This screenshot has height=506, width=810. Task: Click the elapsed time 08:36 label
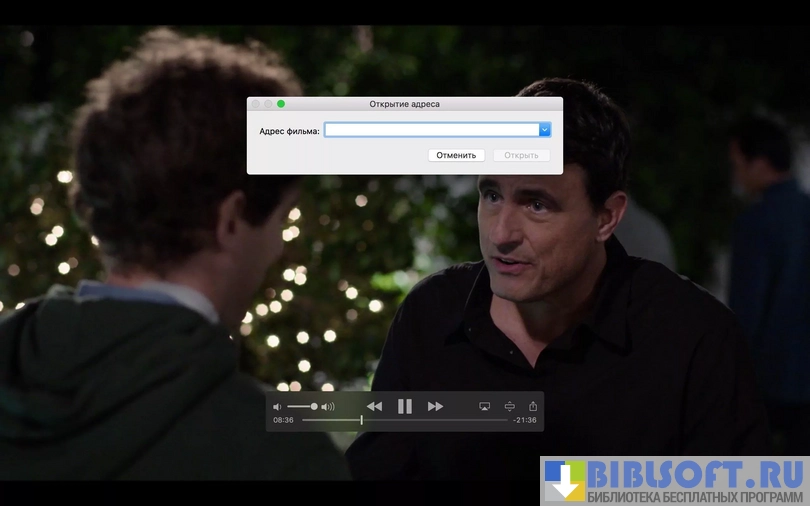coord(283,420)
